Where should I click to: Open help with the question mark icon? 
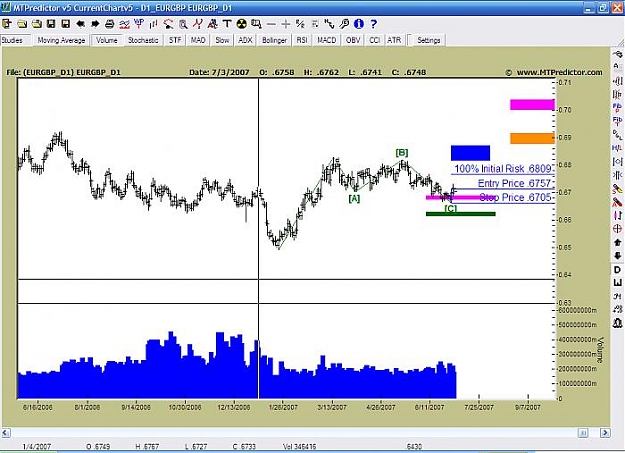click(x=373, y=24)
